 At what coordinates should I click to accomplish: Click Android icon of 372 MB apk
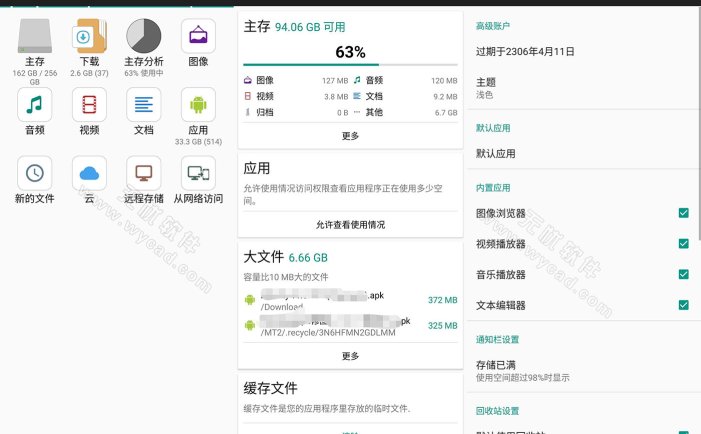point(250,300)
